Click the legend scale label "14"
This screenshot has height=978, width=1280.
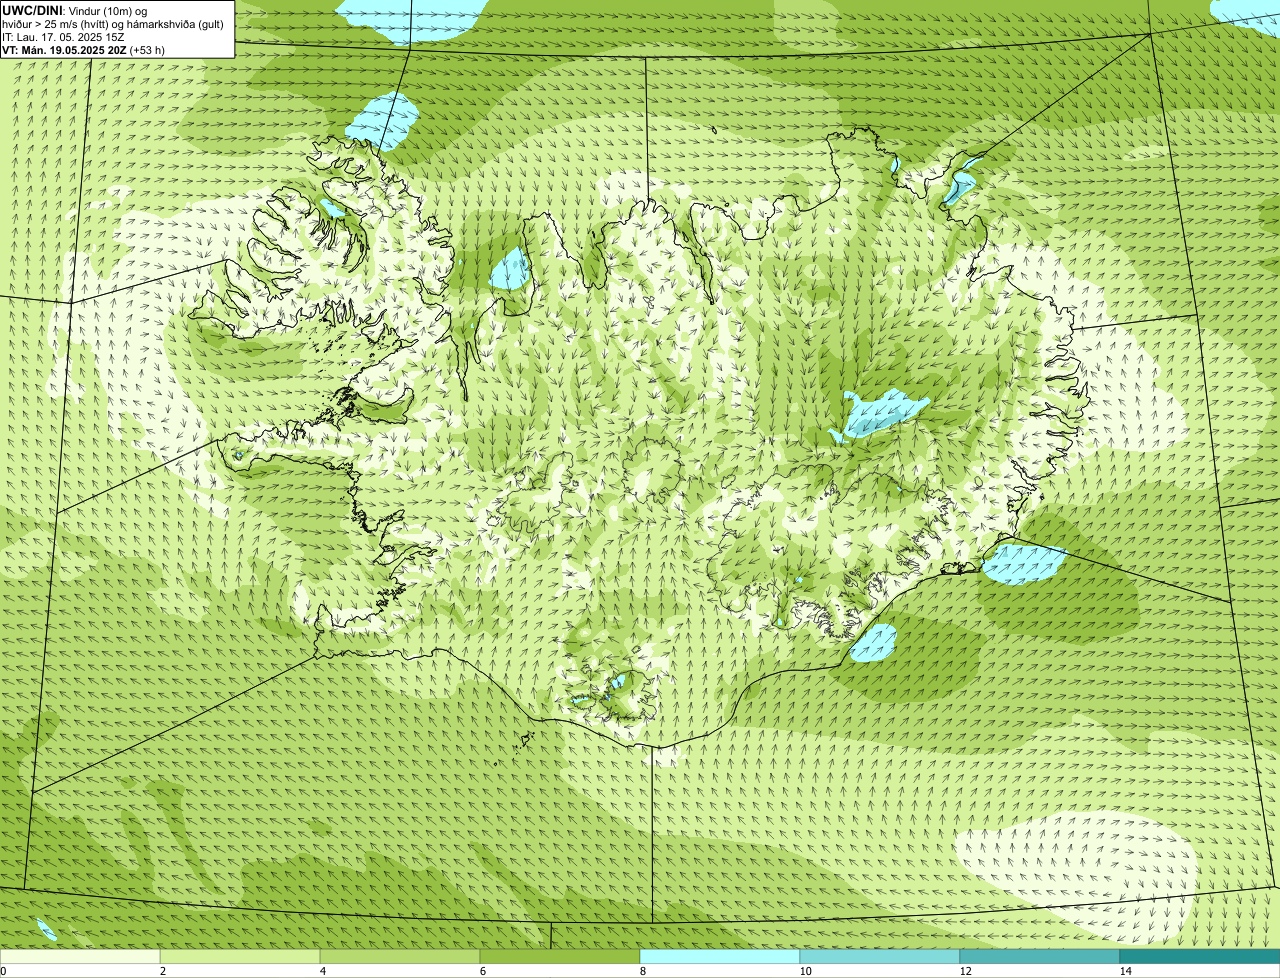coord(1125,971)
